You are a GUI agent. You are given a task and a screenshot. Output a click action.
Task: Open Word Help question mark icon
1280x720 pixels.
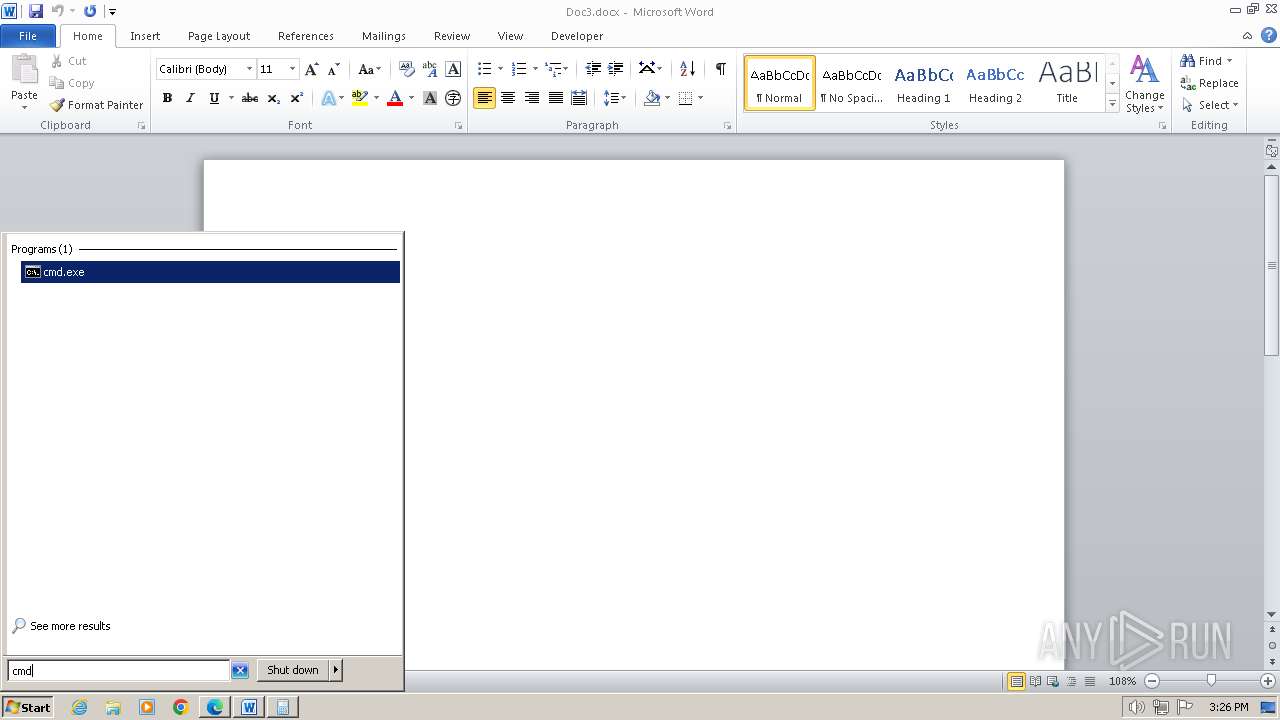point(1269,35)
